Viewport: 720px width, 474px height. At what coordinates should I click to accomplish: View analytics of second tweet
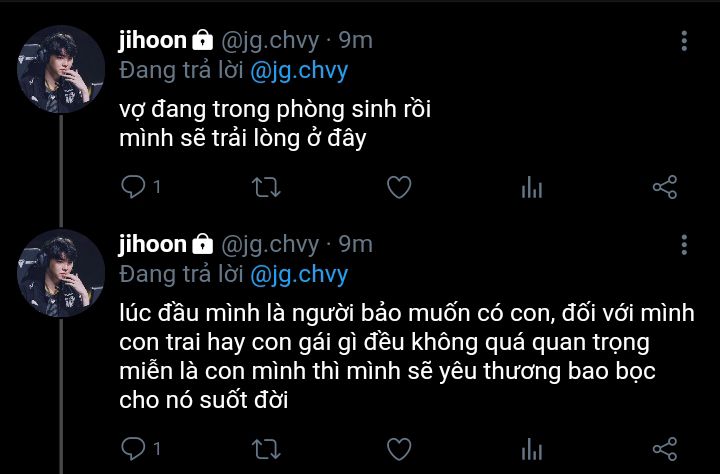(532, 449)
